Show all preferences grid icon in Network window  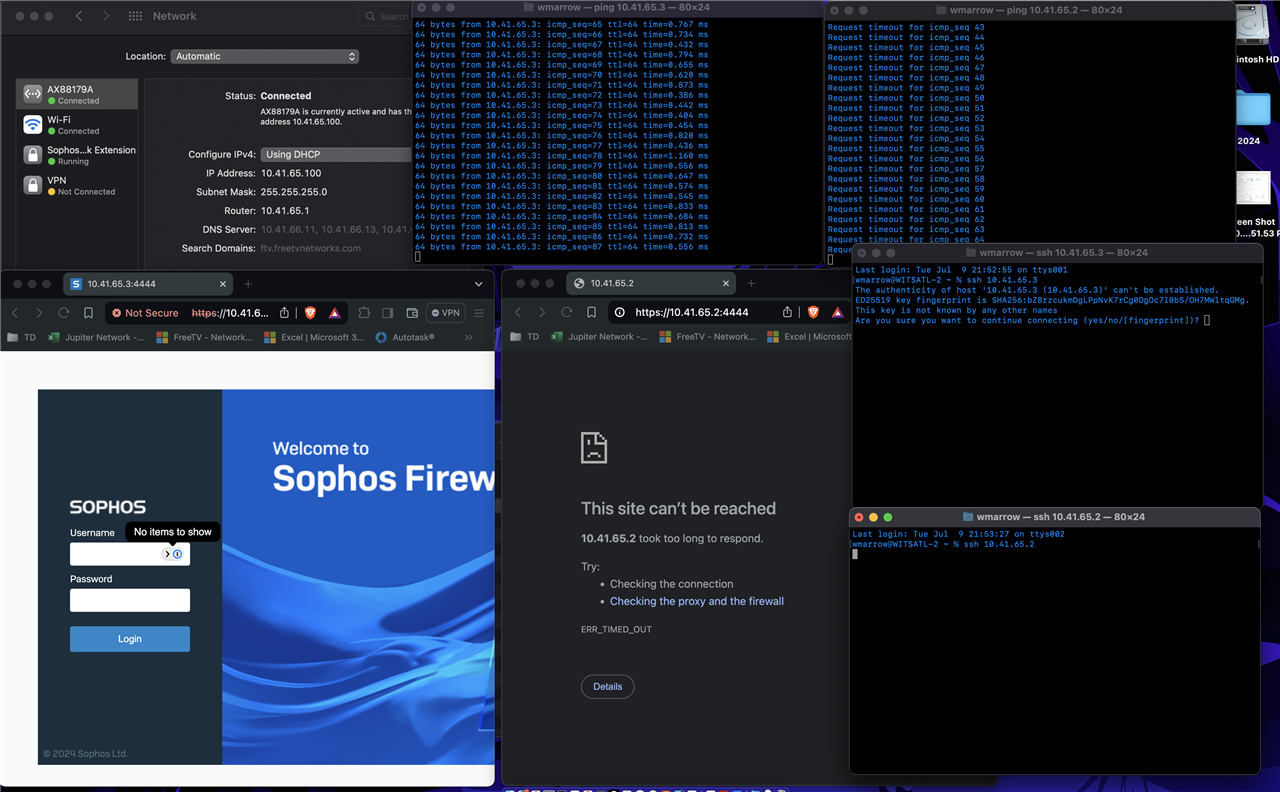tap(136, 16)
